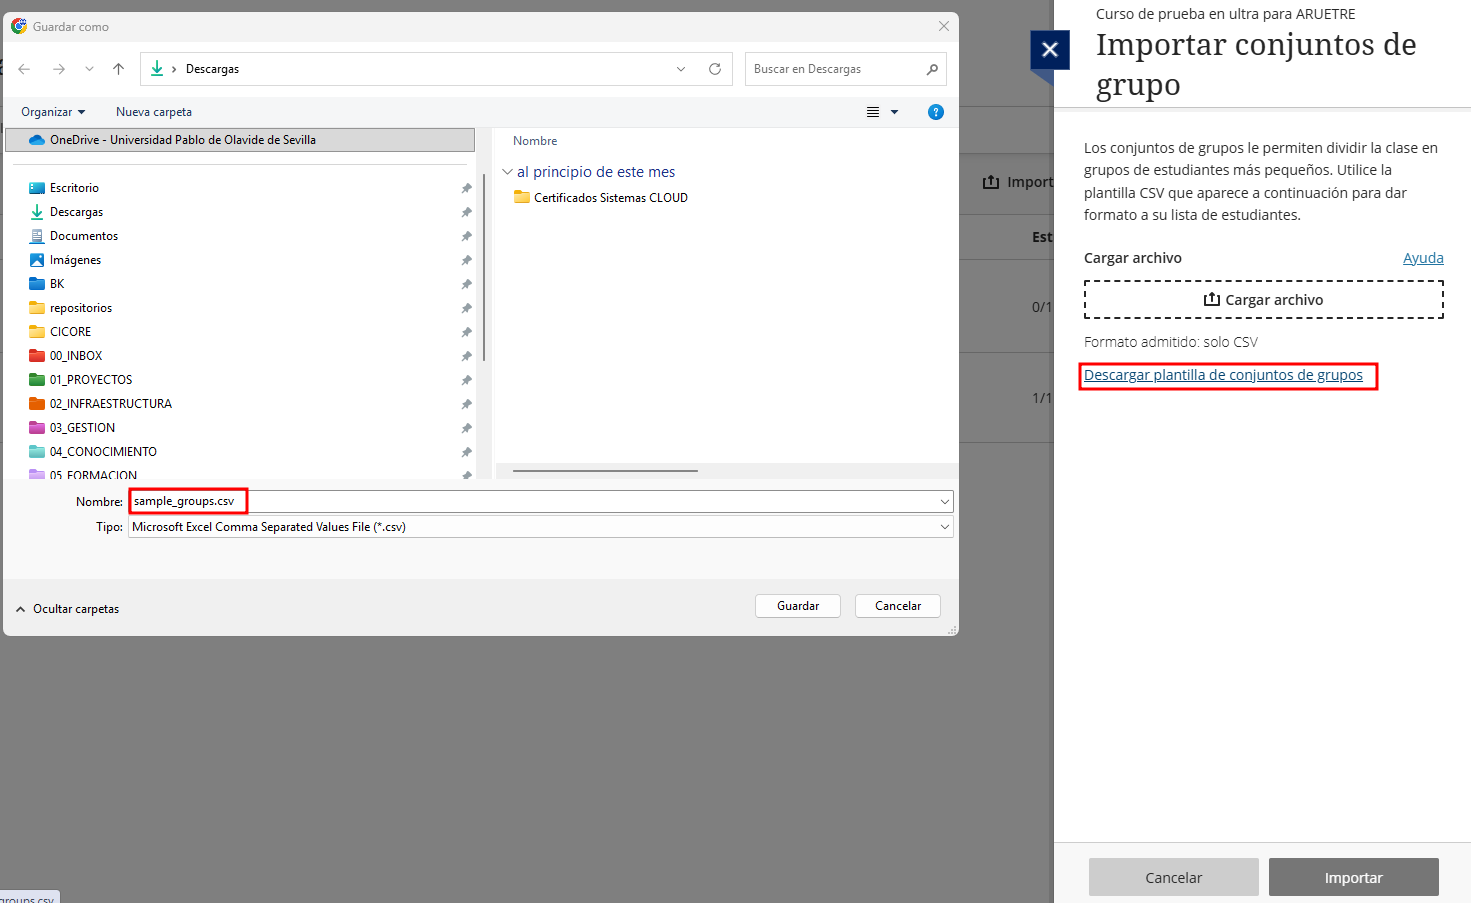Unpin the Escritorio quick access pin
Viewport: 1471px width, 903px height.
pos(466,188)
